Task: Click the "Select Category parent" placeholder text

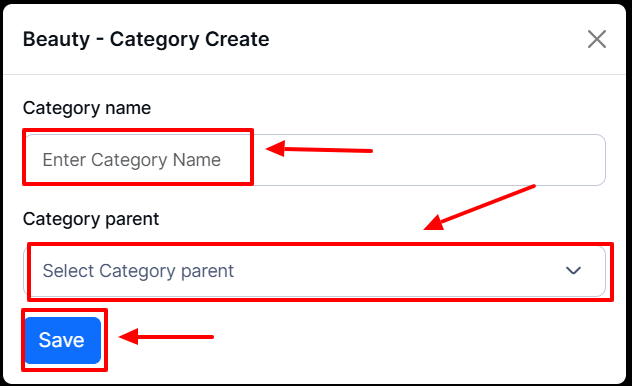Action: tap(138, 271)
